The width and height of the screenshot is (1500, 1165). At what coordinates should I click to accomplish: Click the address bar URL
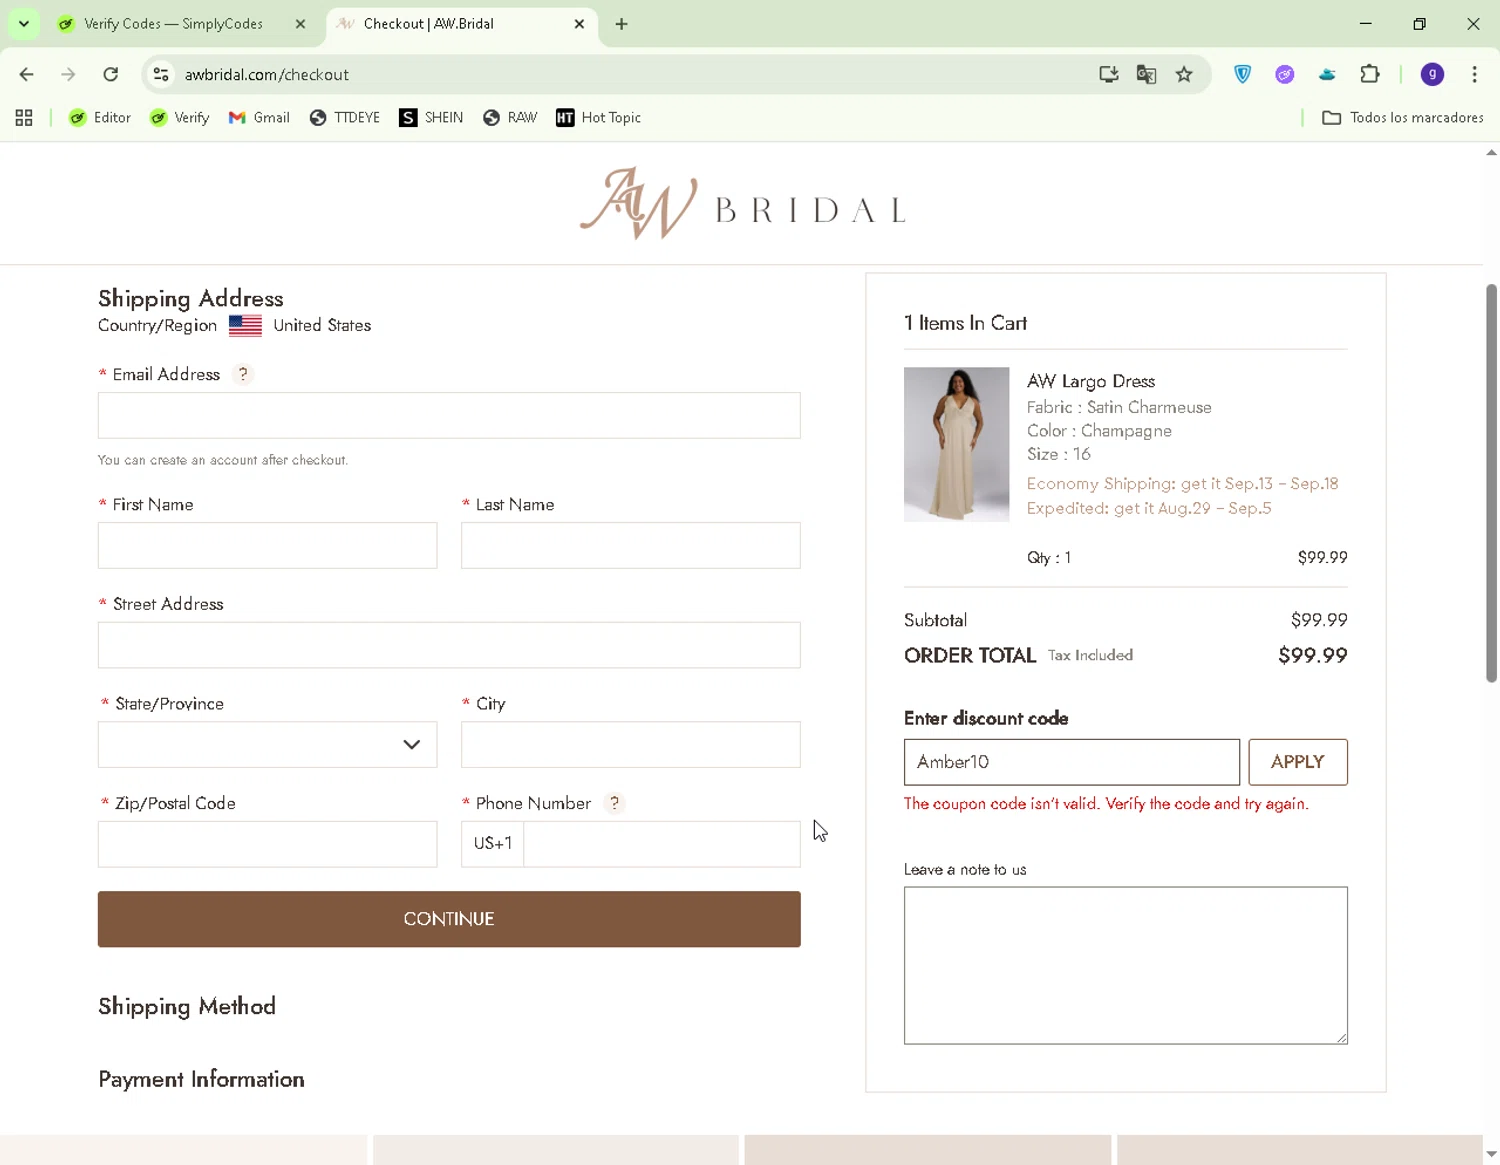[267, 75]
